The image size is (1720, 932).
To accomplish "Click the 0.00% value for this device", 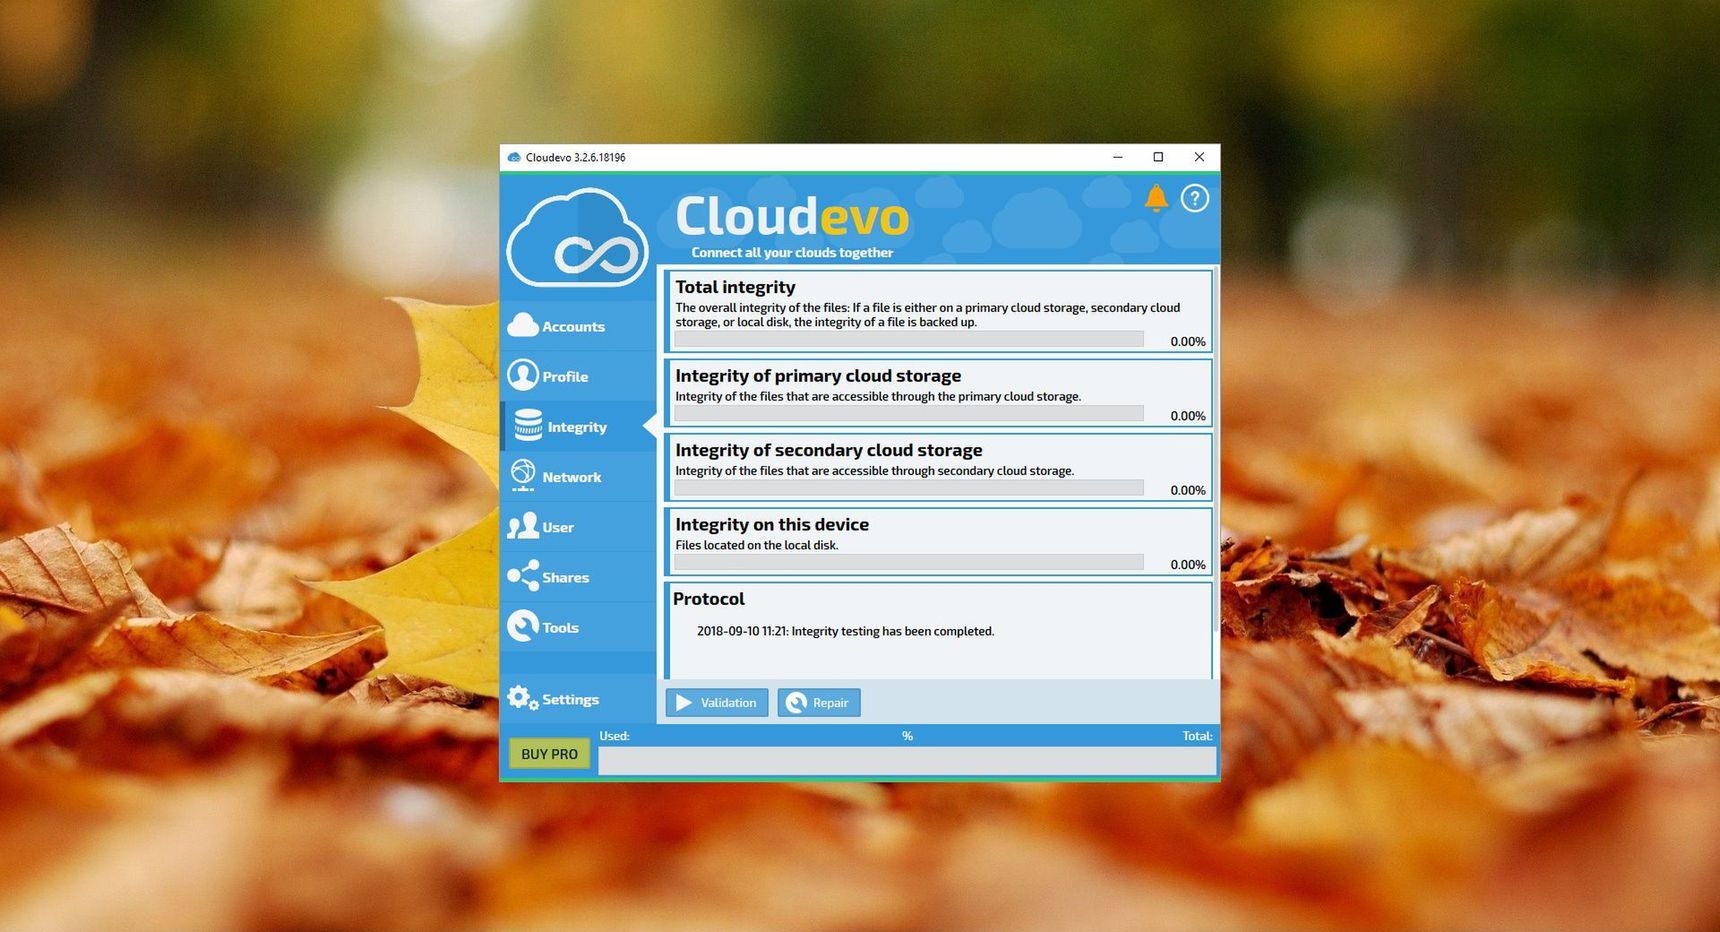I will coord(1188,564).
